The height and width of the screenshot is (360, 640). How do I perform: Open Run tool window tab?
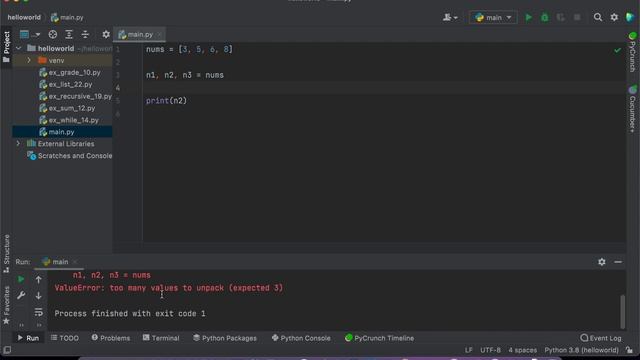pyautogui.click(x=28, y=338)
